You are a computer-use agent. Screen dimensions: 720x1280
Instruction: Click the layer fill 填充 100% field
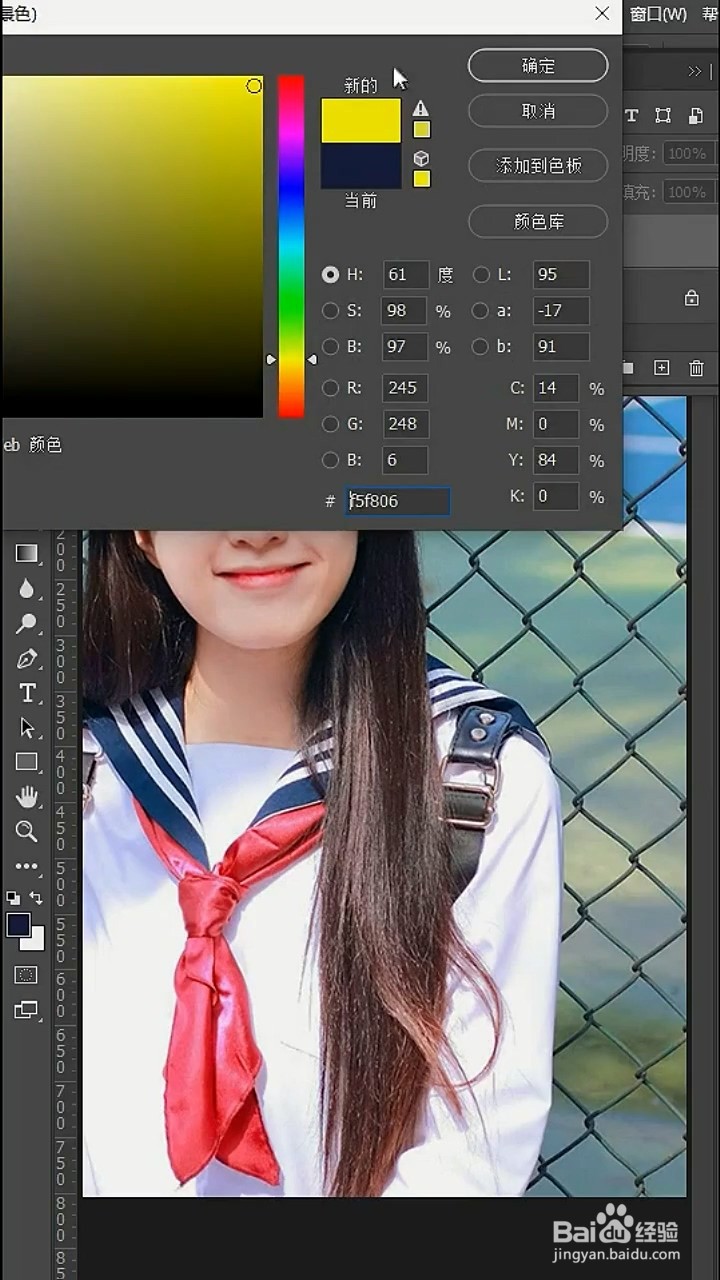tap(688, 192)
